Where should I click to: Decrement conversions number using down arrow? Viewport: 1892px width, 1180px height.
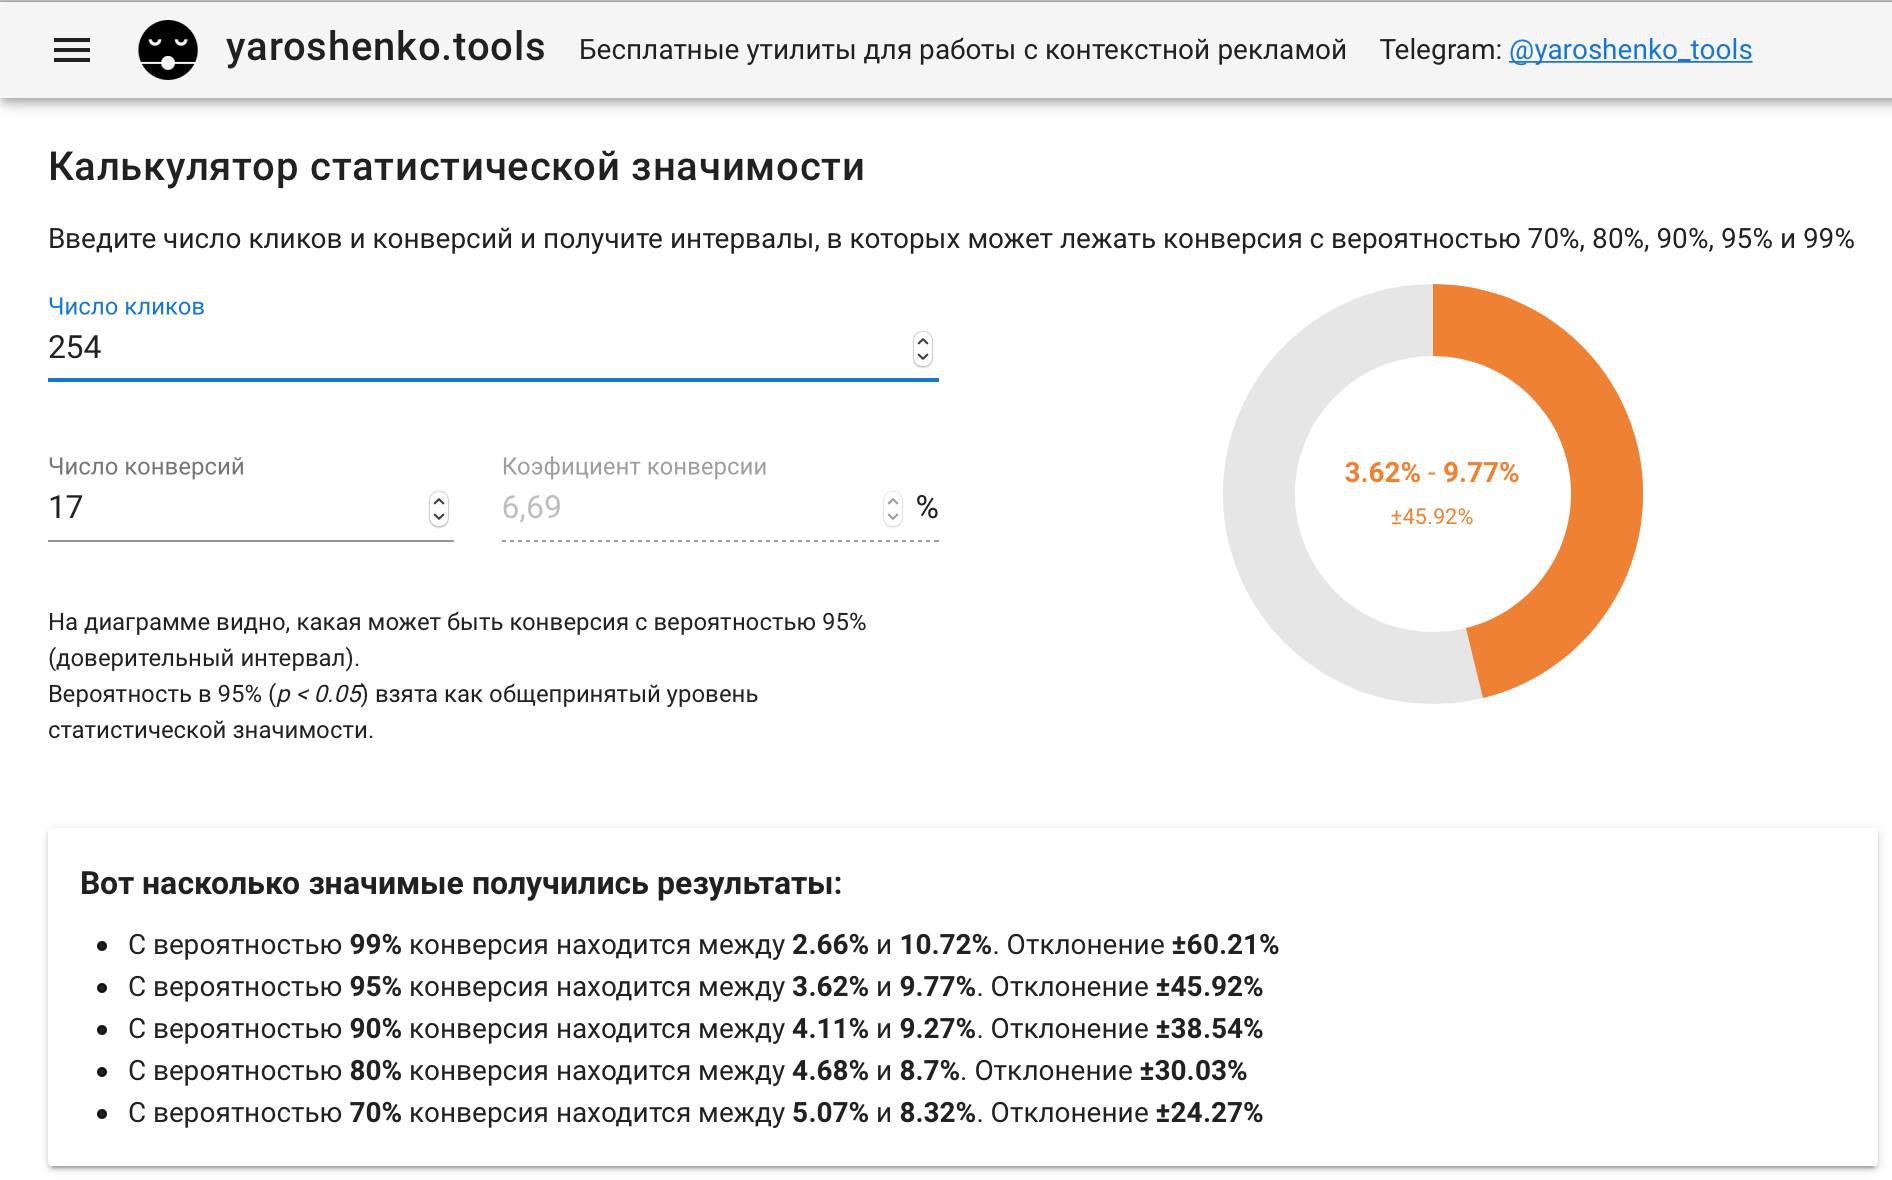[439, 516]
